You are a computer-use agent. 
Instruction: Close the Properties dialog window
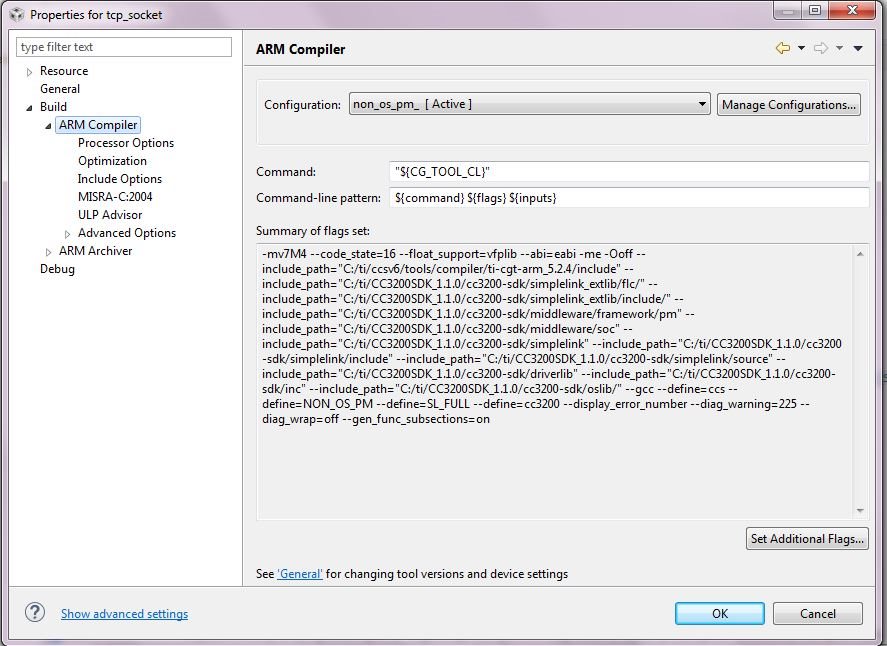(x=852, y=10)
